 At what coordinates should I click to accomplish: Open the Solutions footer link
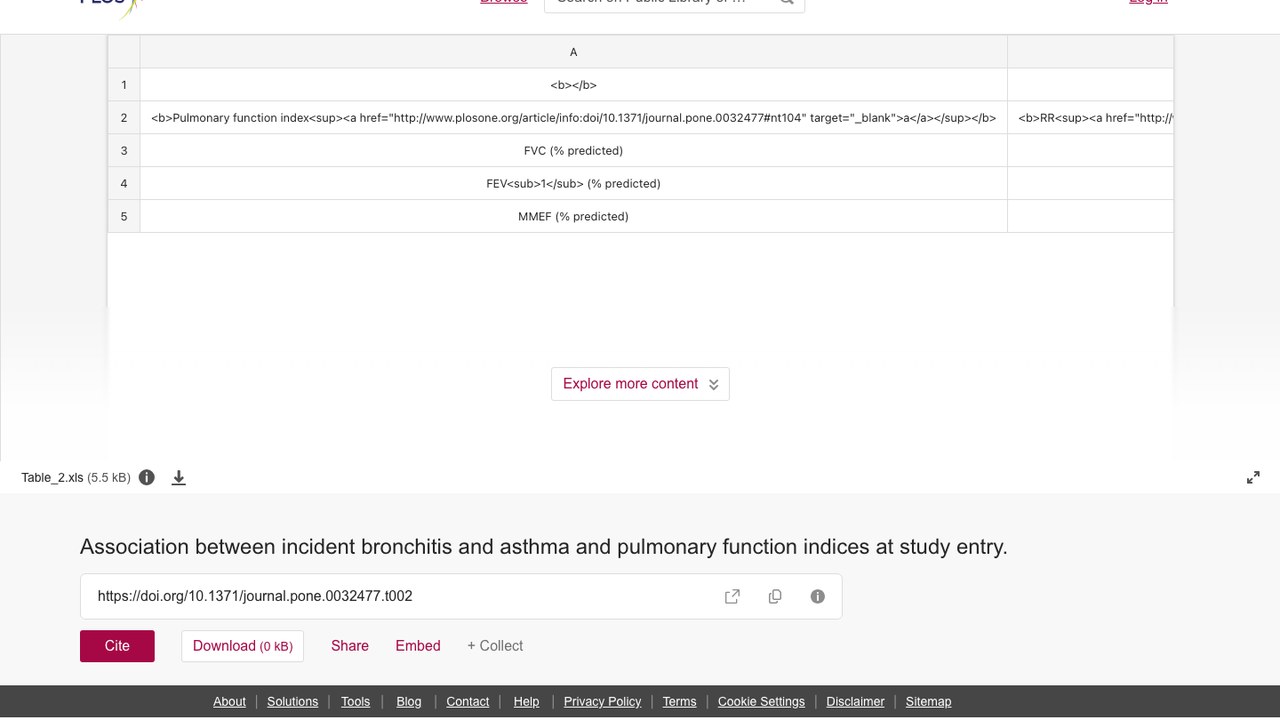292,702
